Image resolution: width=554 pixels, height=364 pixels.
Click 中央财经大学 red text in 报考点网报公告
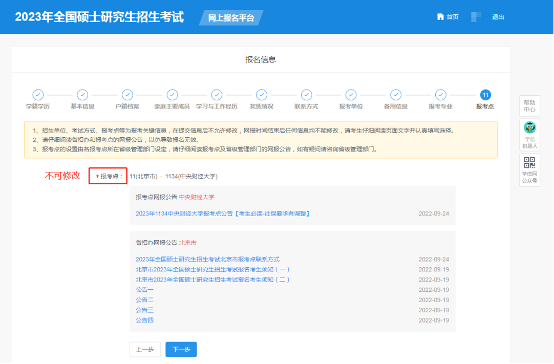196,197
